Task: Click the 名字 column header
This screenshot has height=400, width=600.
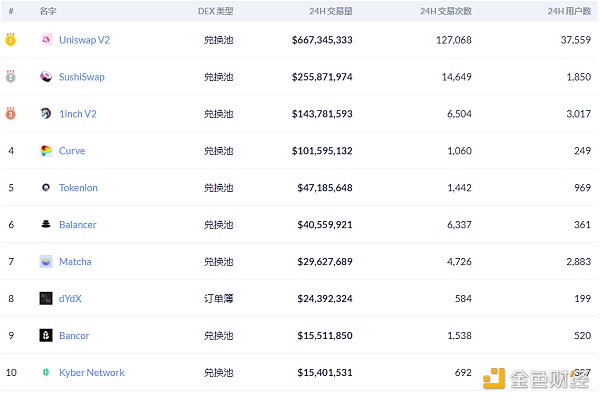Action: [x=48, y=10]
